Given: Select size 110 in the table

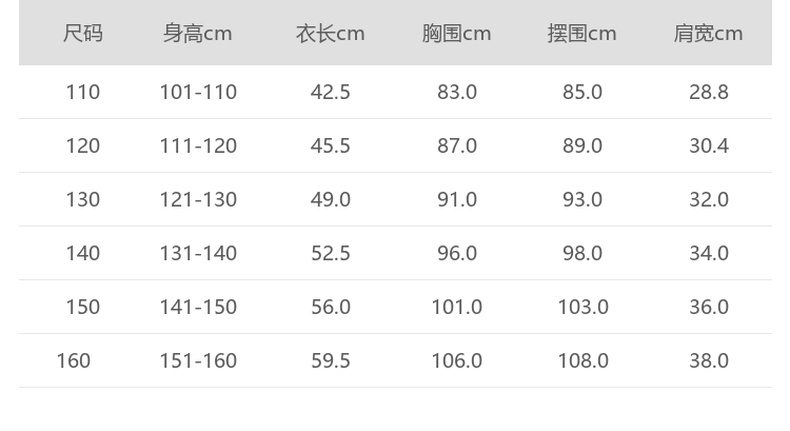Looking at the screenshot, I should point(83,92).
